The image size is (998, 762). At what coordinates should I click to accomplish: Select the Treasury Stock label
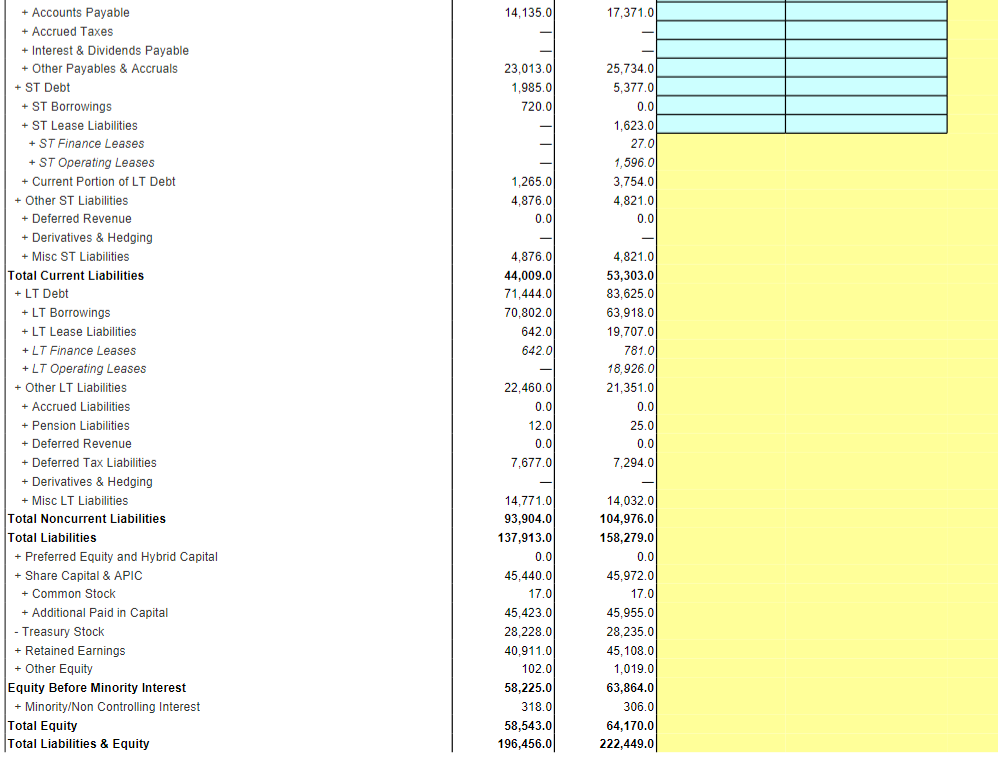pos(62,632)
